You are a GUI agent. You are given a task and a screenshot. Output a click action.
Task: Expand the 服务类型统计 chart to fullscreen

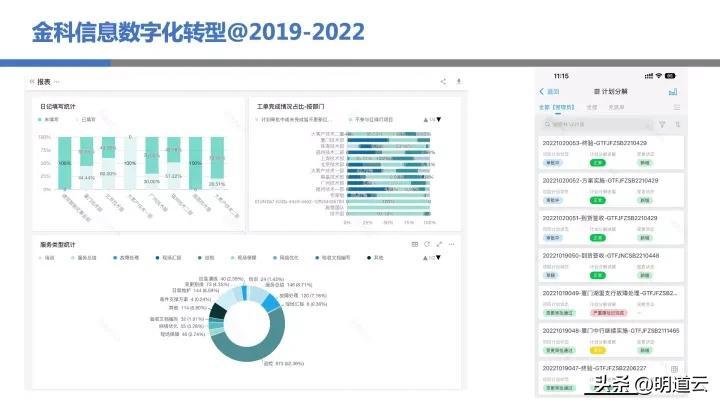pyautogui.click(x=438, y=243)
